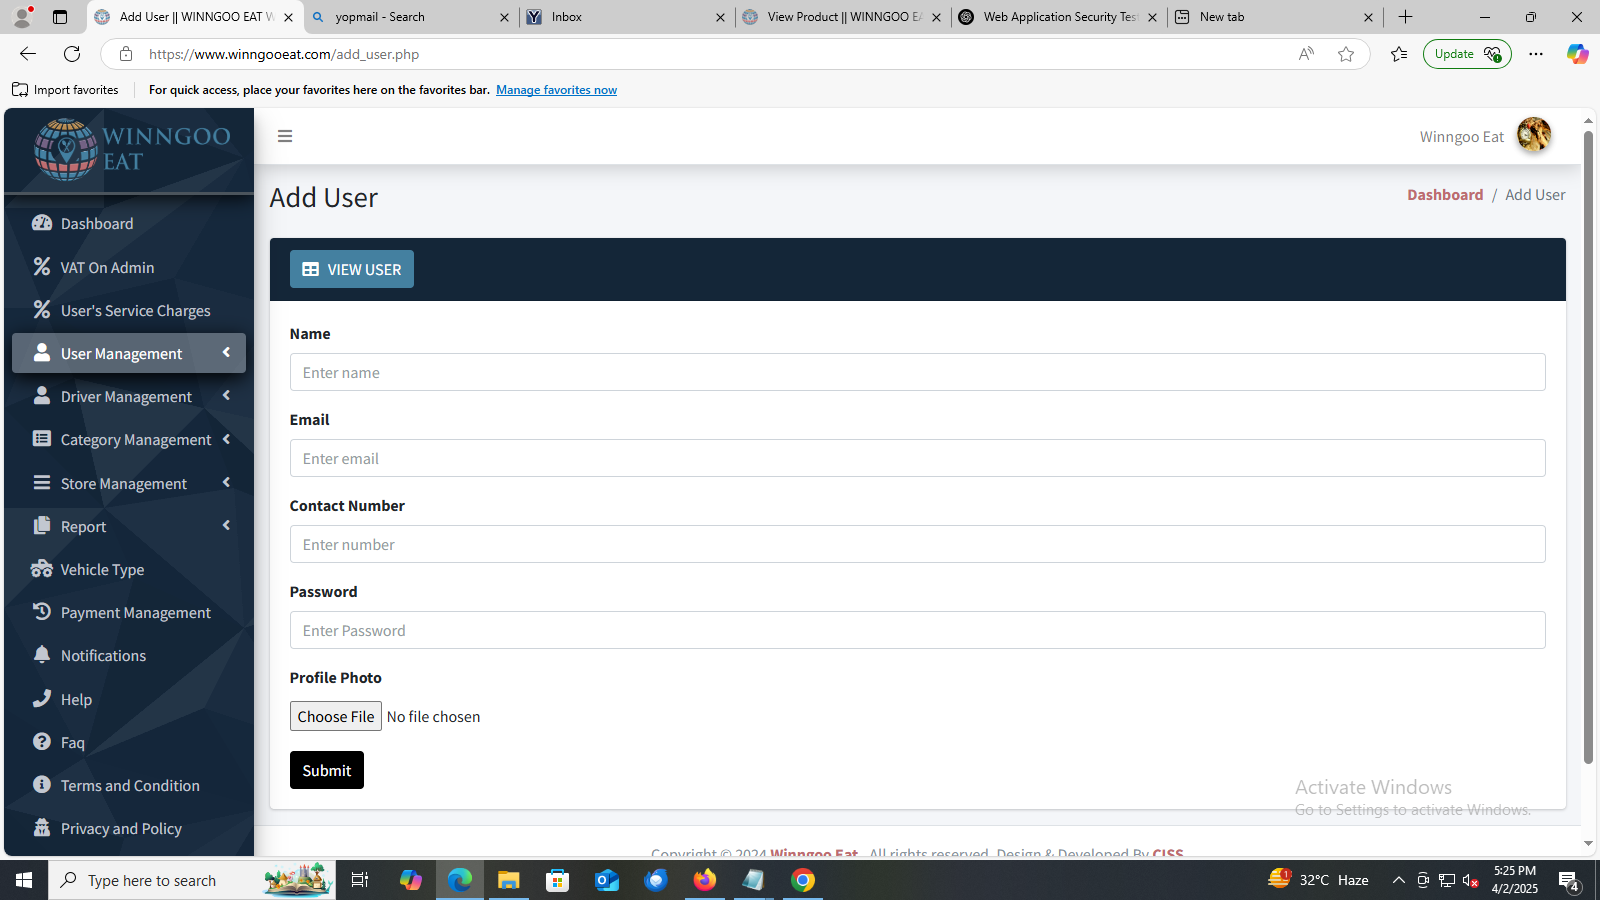The height and width of the screenshot is (900, 1600).
Task: Open File Explorer from the taskbar
Action: pyautogui.click(x=509, y=880)
